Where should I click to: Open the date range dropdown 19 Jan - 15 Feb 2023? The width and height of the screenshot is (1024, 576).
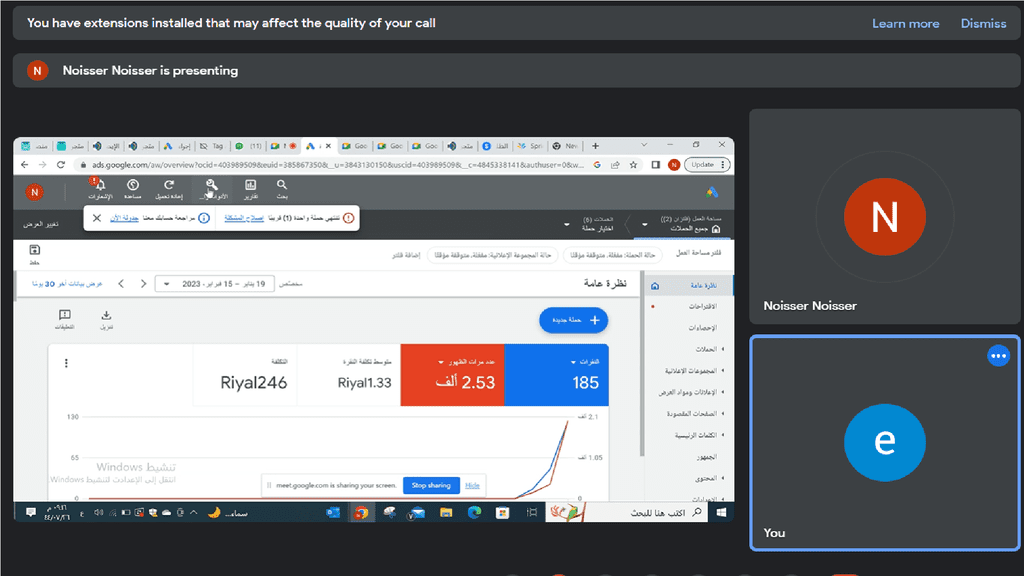click(x=214, y=284)
